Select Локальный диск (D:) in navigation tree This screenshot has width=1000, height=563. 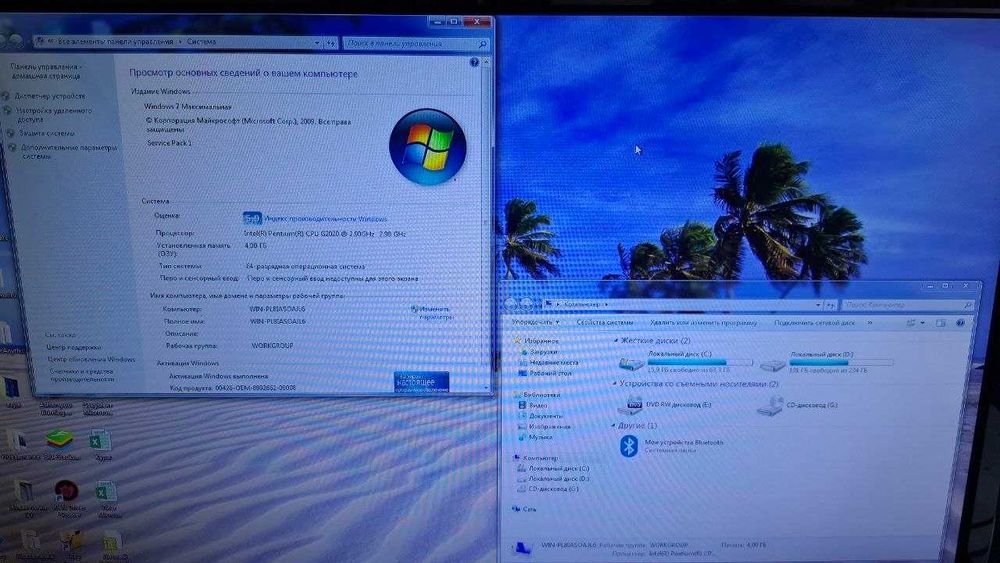558,479
